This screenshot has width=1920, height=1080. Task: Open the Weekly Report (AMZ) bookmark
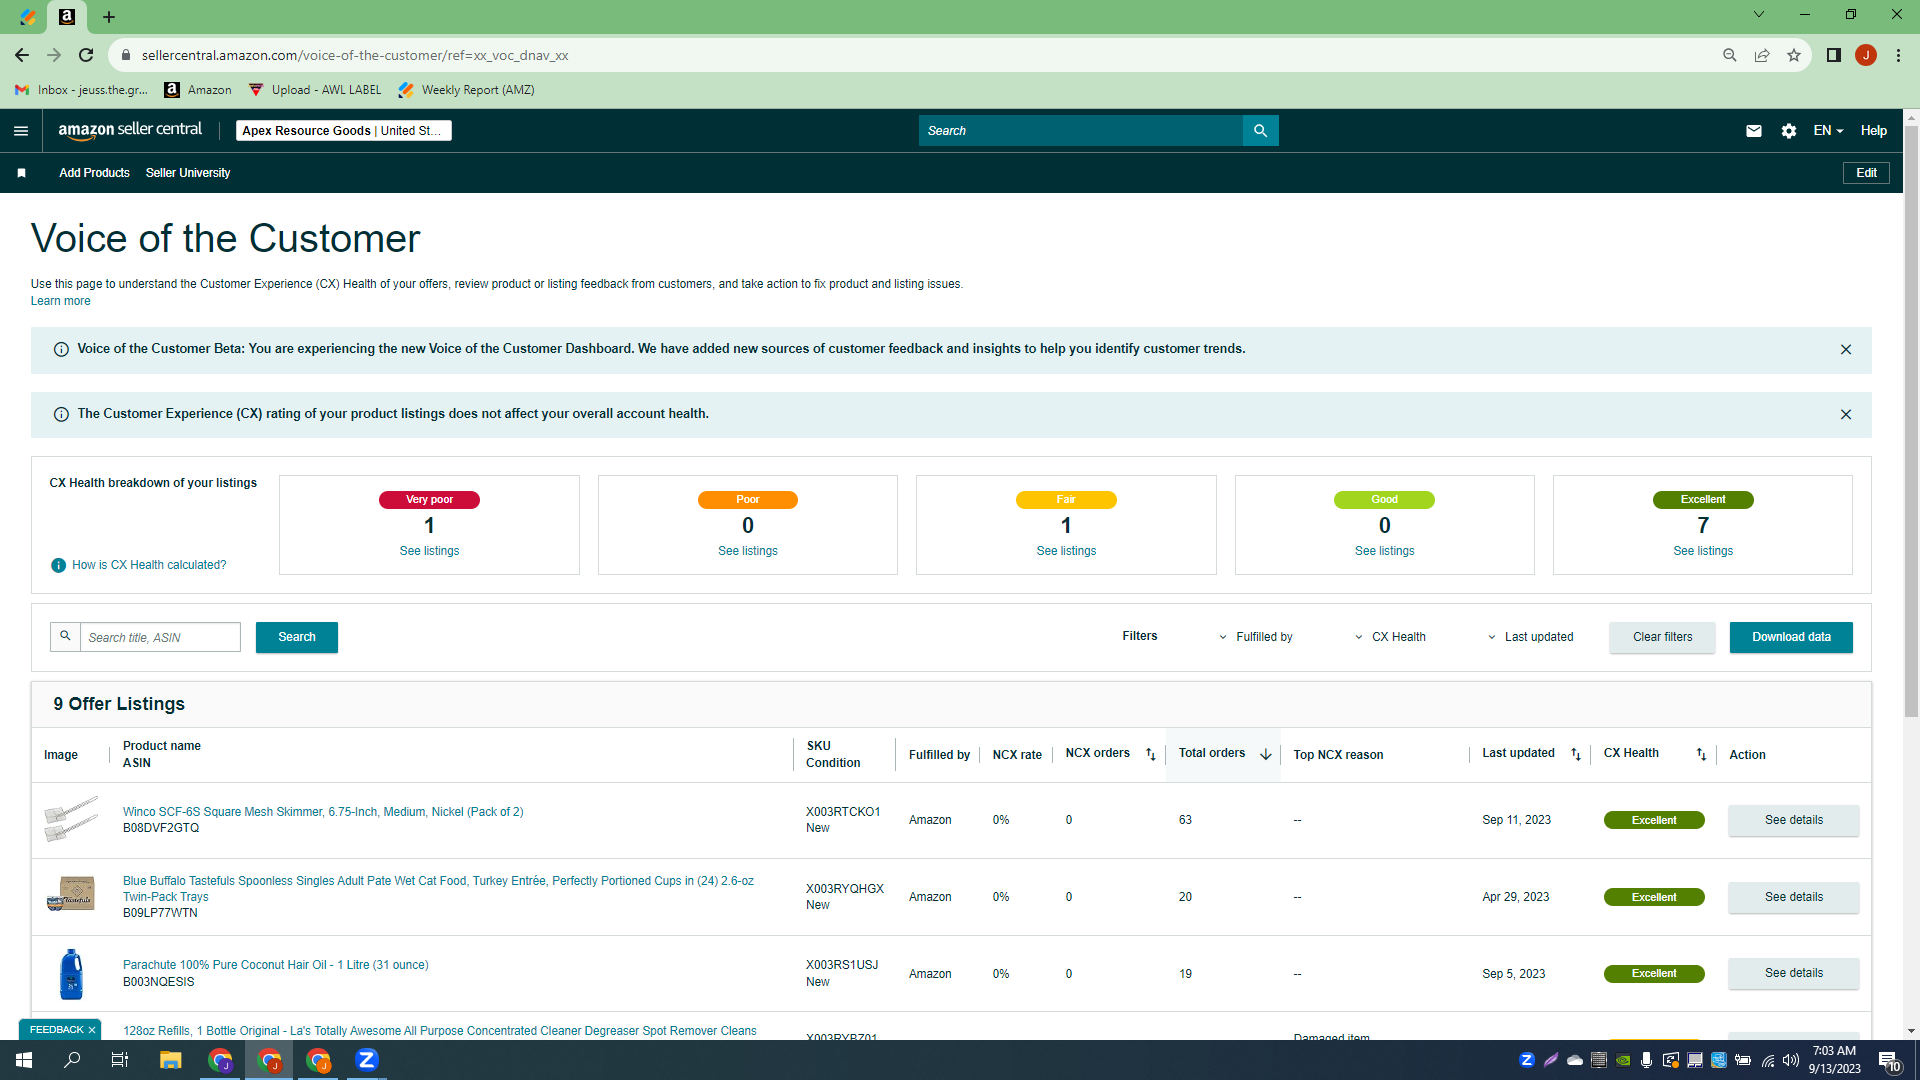click(466, 90)
